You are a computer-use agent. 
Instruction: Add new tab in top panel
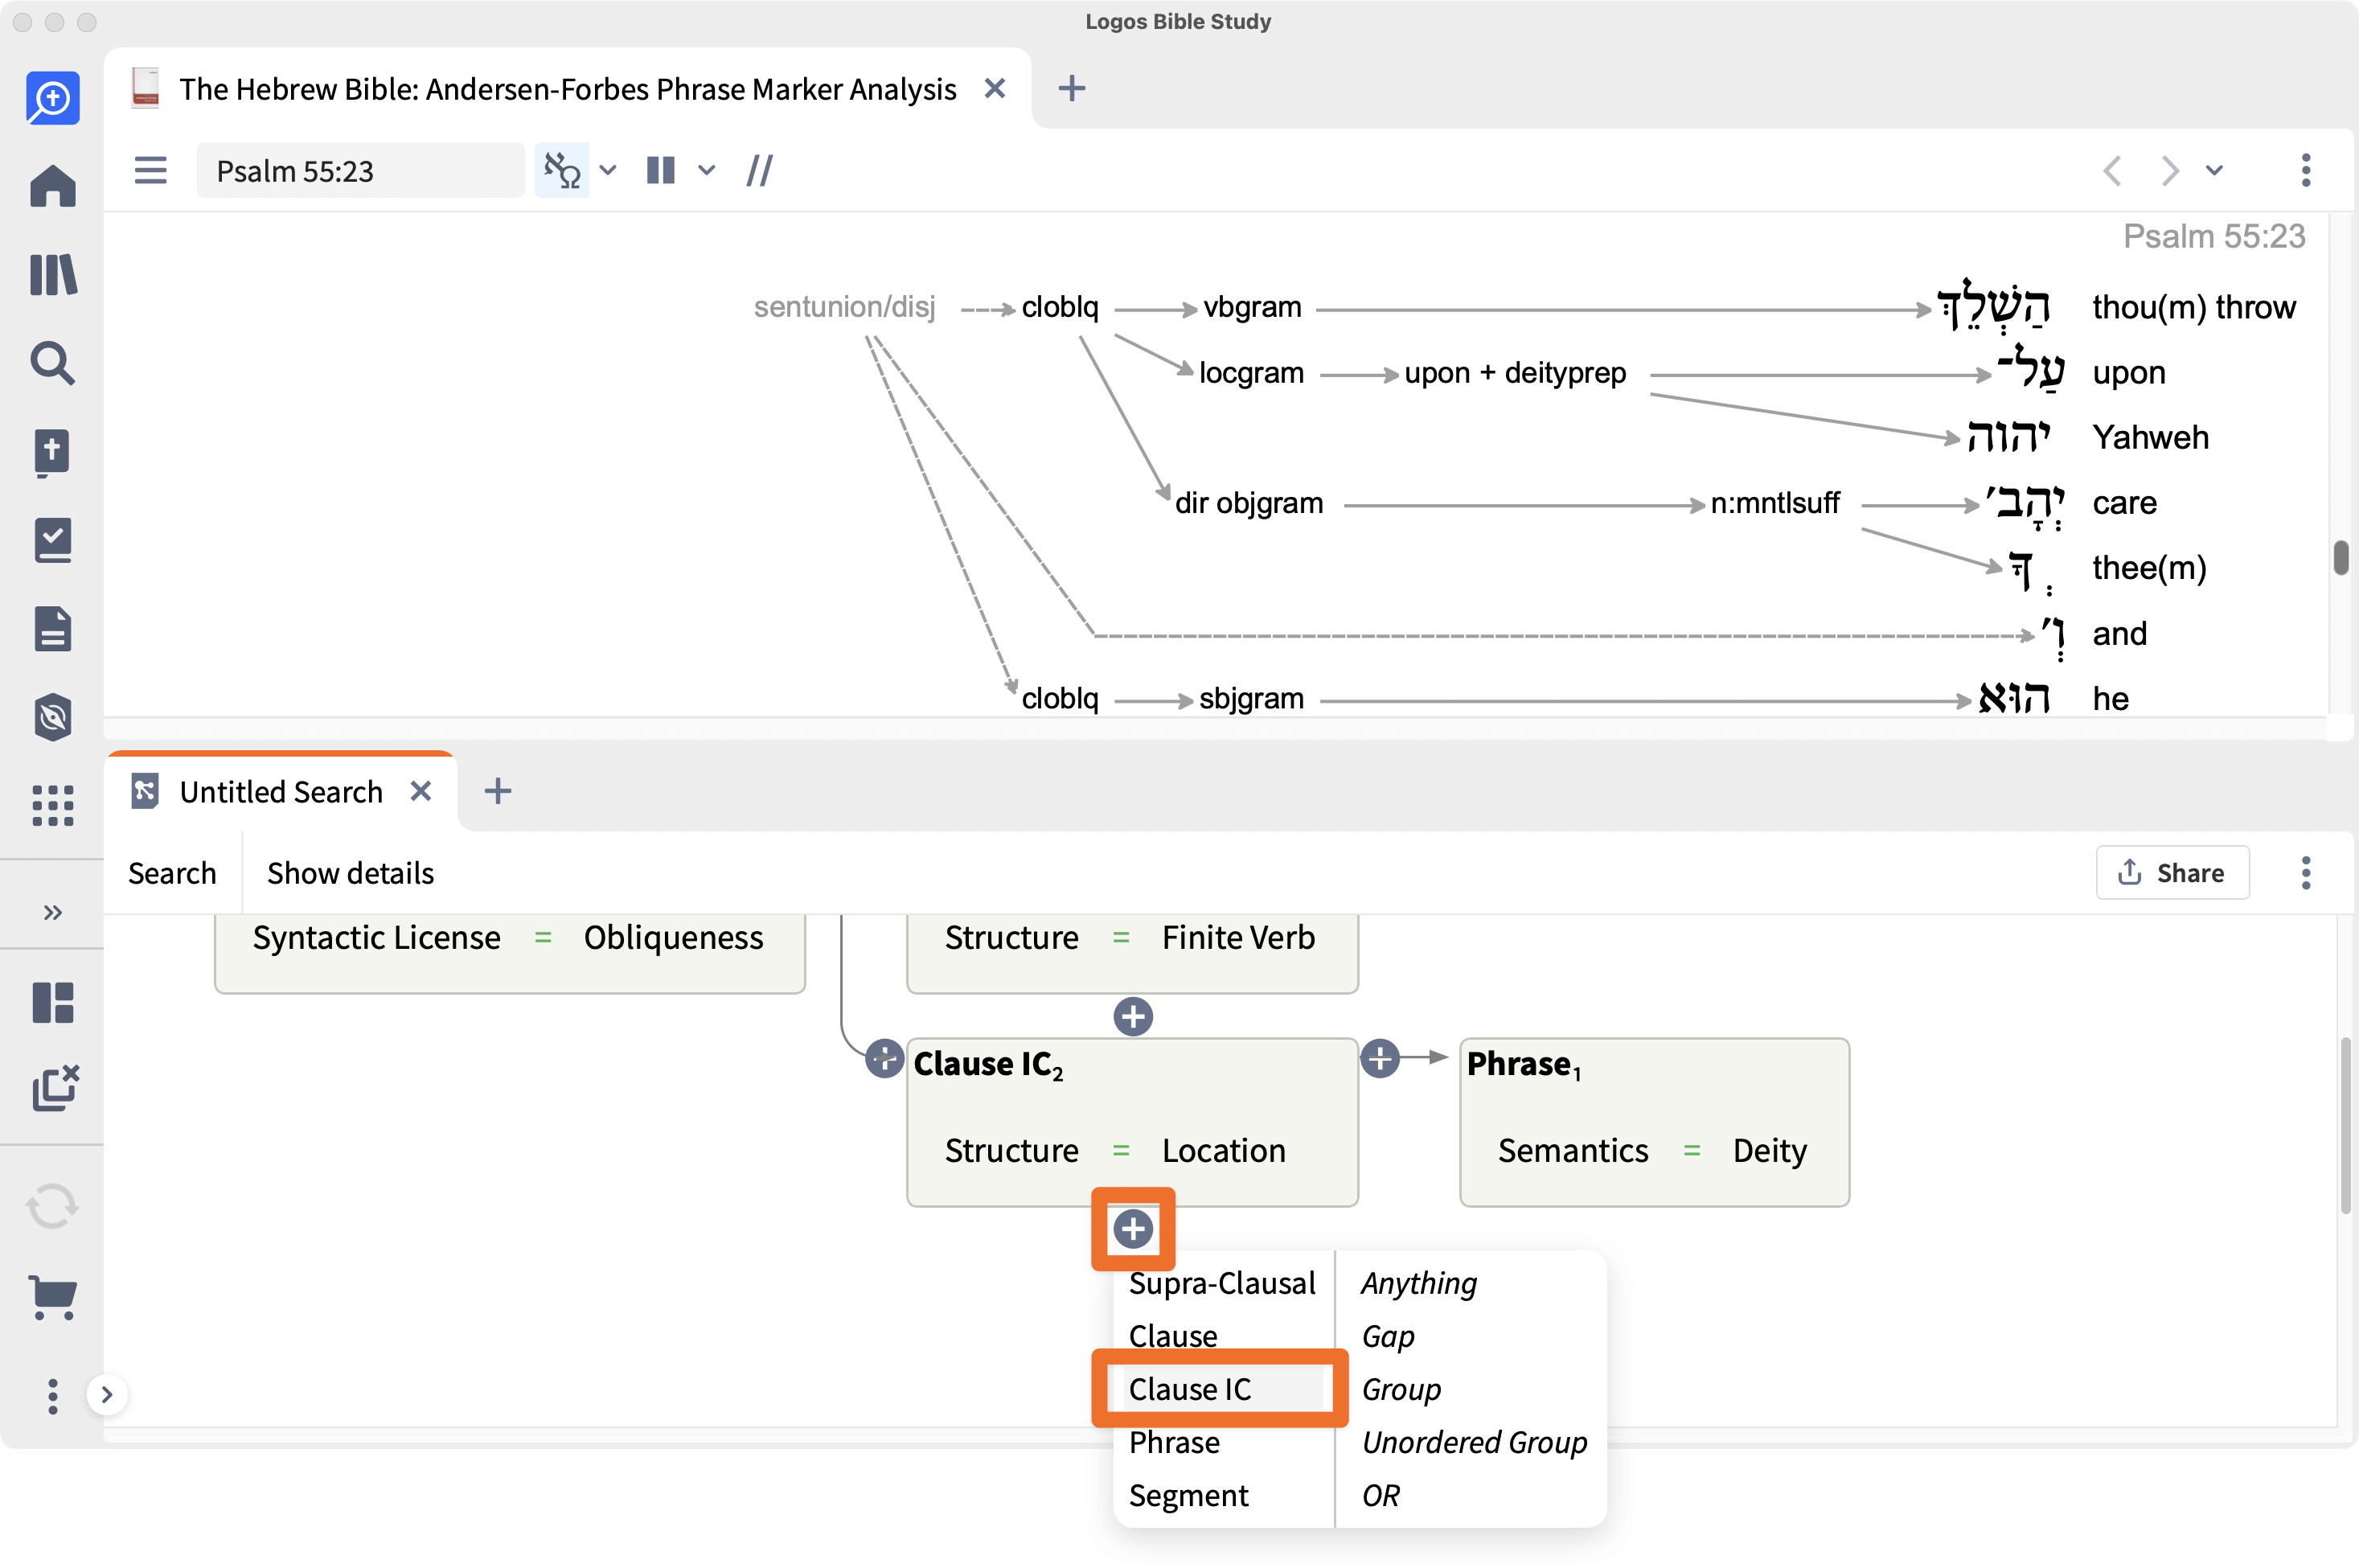tap(1072, 88)
